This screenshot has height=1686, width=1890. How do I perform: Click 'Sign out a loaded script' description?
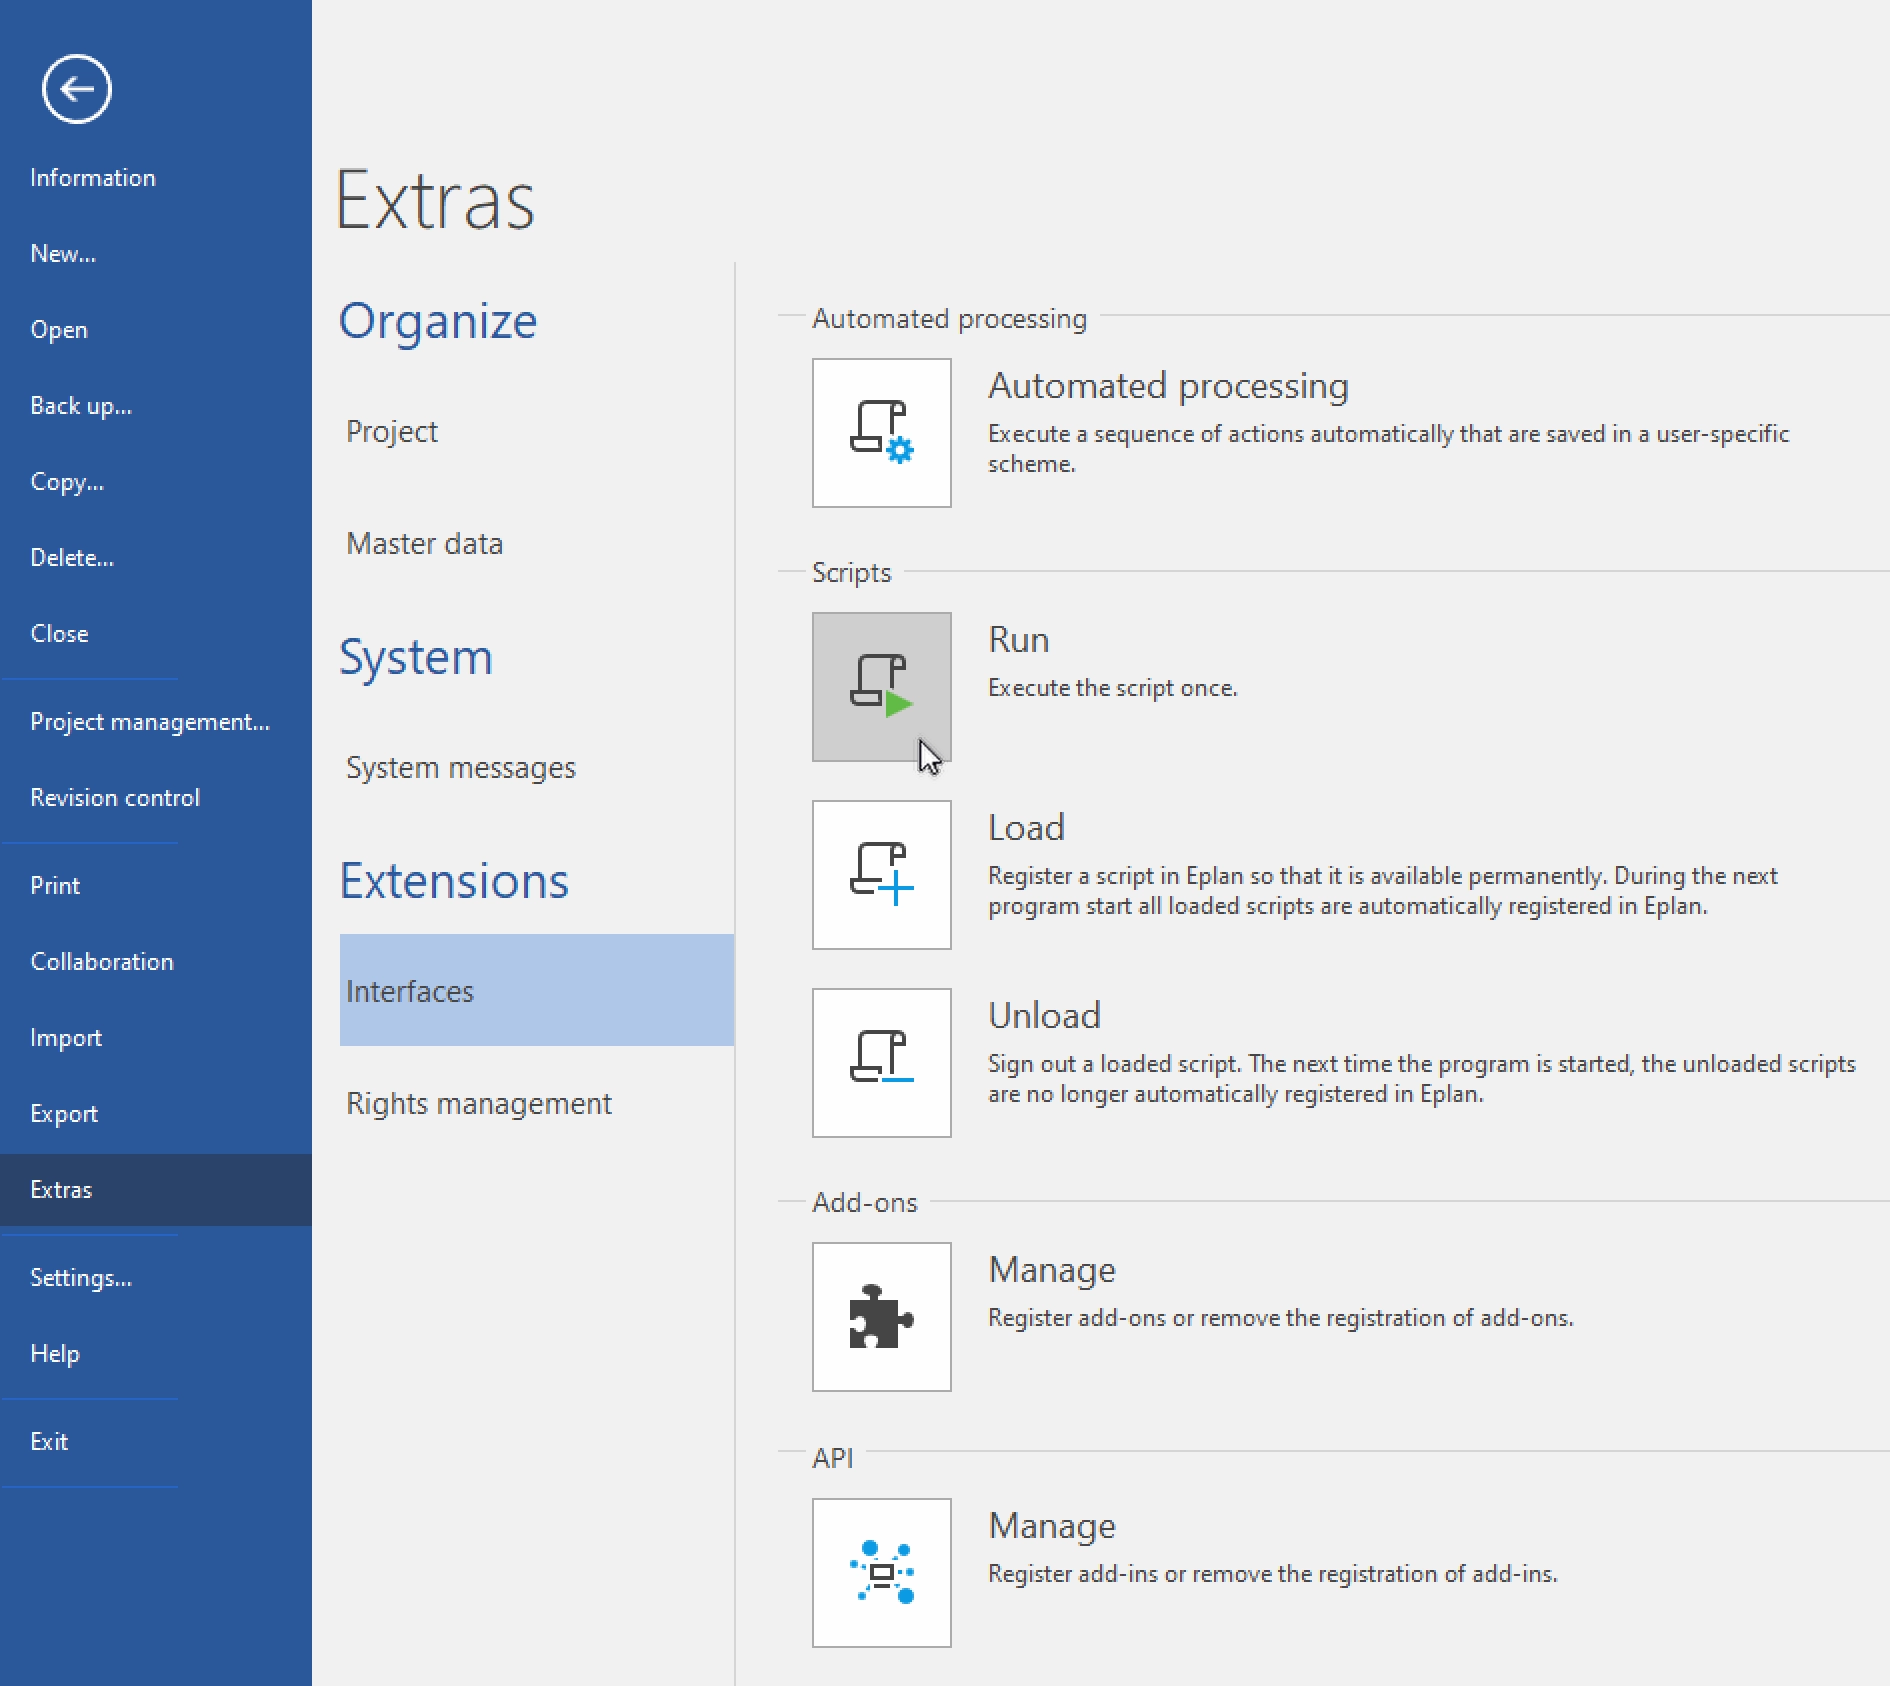tap(1422, 1079)
